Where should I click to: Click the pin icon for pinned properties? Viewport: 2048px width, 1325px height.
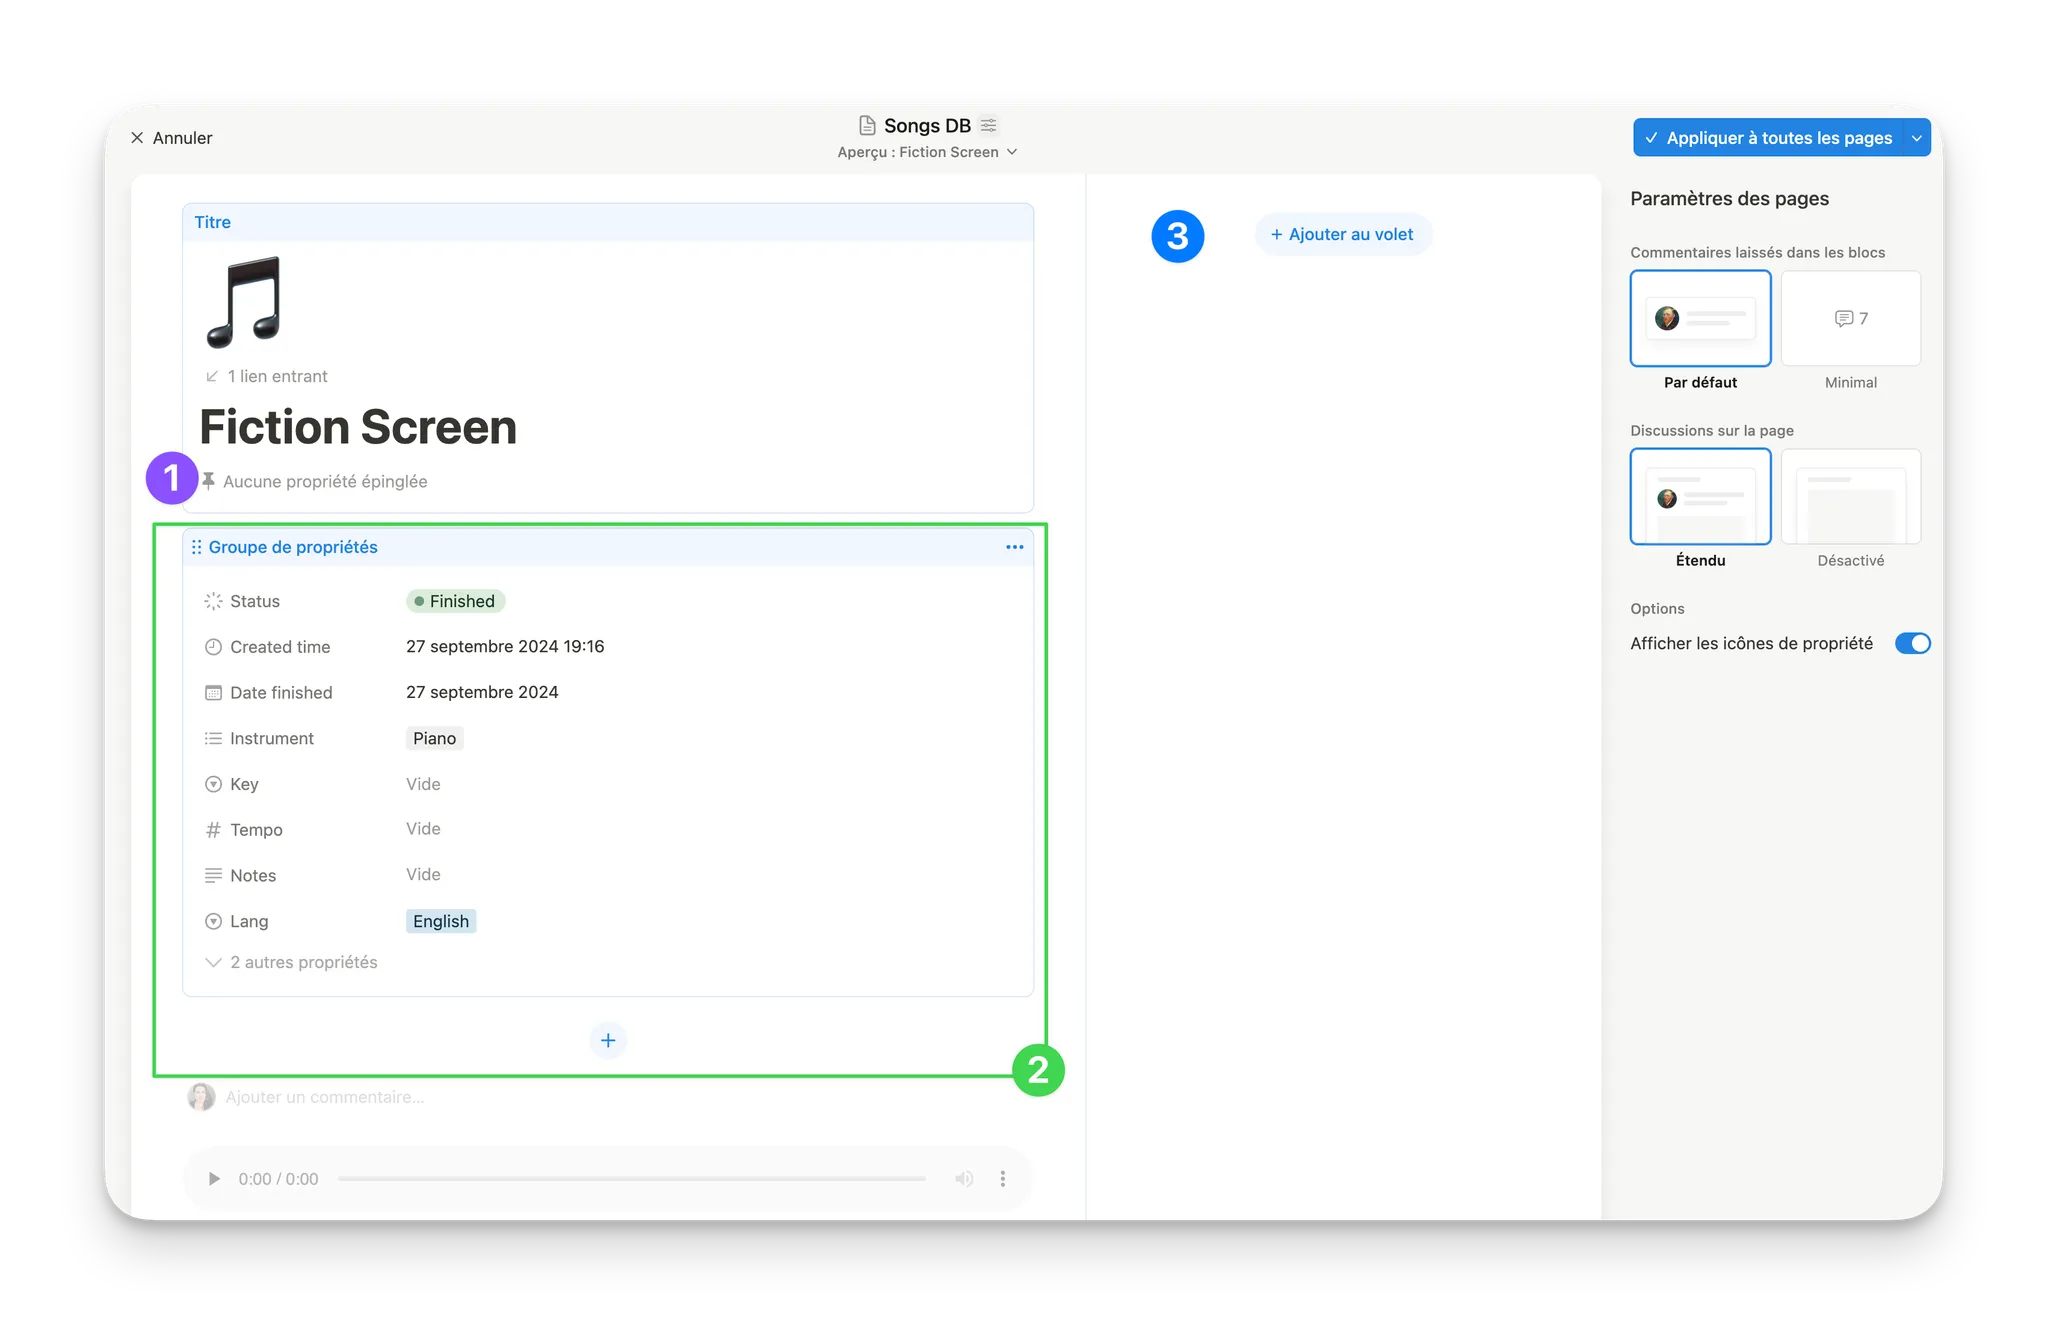pyautogui.click(x=209, y=481)
